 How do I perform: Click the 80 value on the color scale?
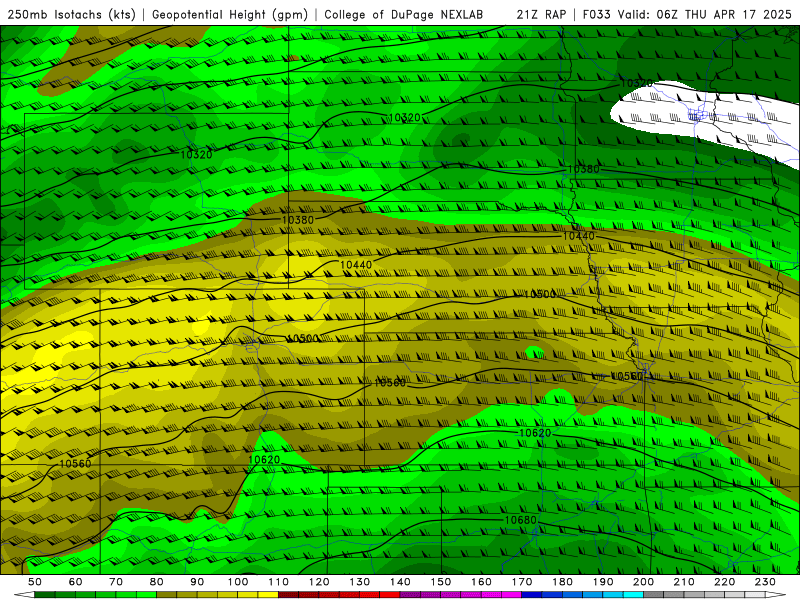[x=157, y=582]
